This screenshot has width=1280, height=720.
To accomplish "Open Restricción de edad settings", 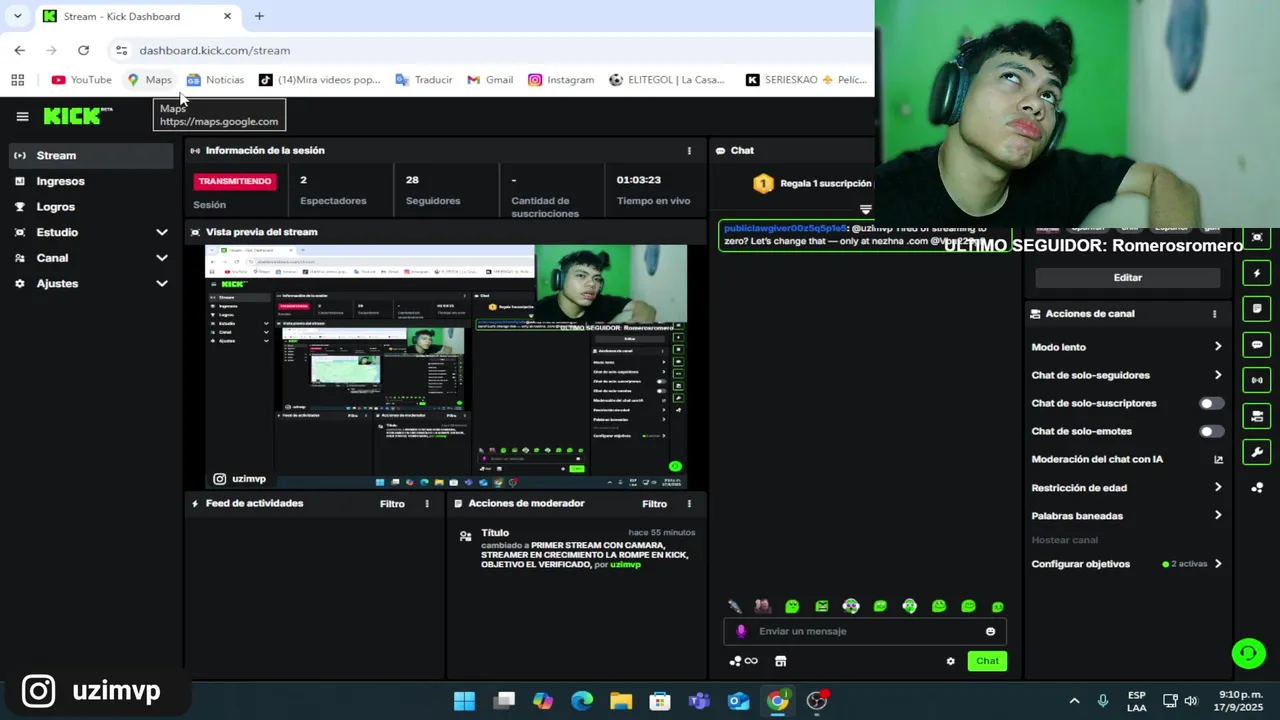I will pyautogui.click(x=1127, y=488).
